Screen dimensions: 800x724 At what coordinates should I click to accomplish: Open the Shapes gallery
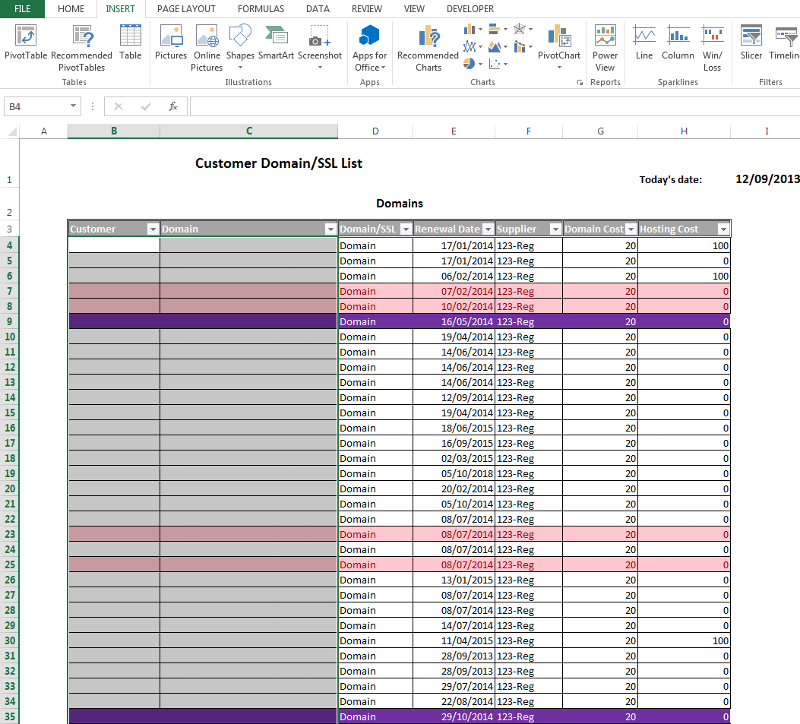[x=240, y=47]
